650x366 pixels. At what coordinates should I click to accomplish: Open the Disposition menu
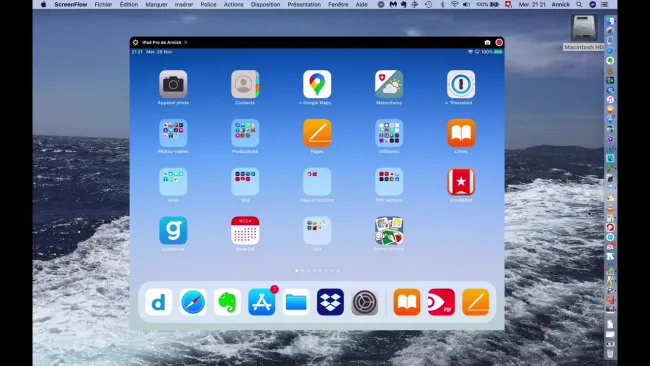265,5
